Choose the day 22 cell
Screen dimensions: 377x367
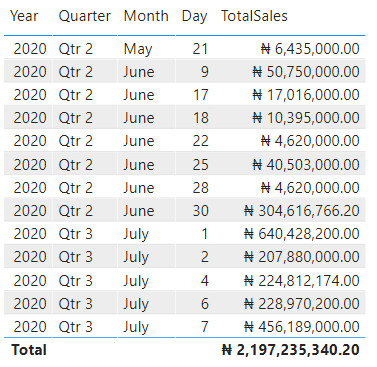click(x=200, y=141)
